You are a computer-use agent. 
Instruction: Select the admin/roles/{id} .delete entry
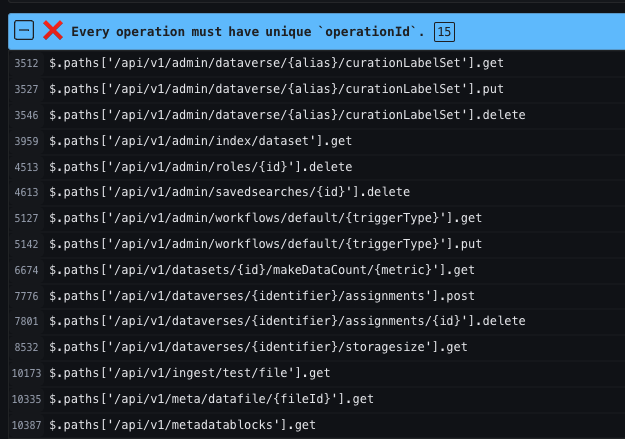[x=200, y=167]
